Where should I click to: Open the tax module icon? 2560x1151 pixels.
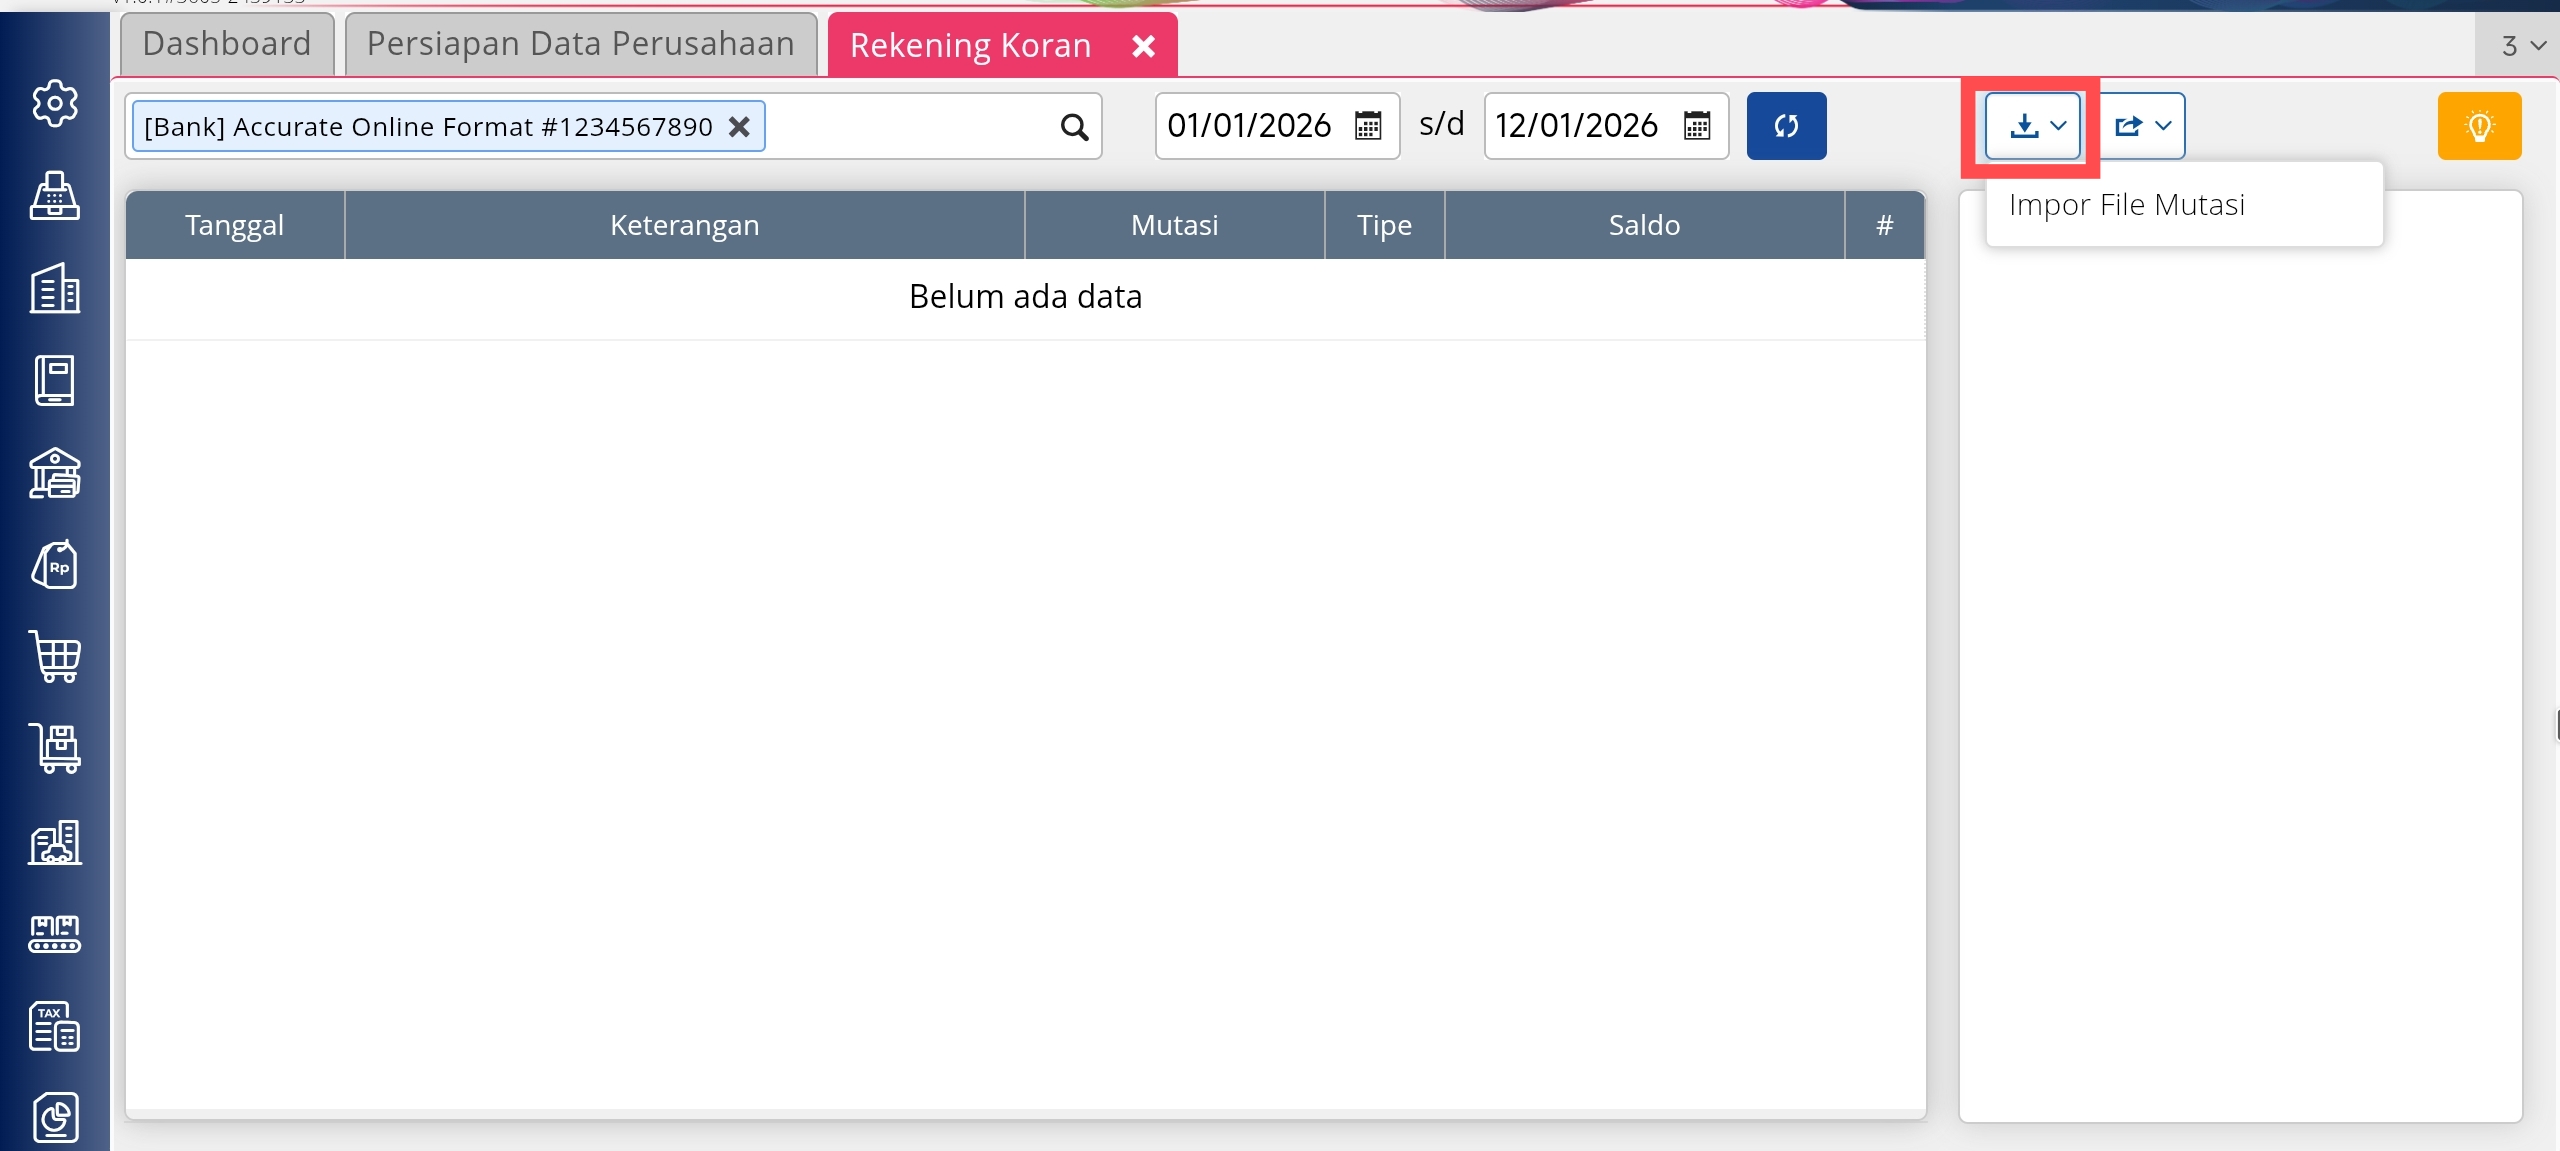click(54, 1026)
